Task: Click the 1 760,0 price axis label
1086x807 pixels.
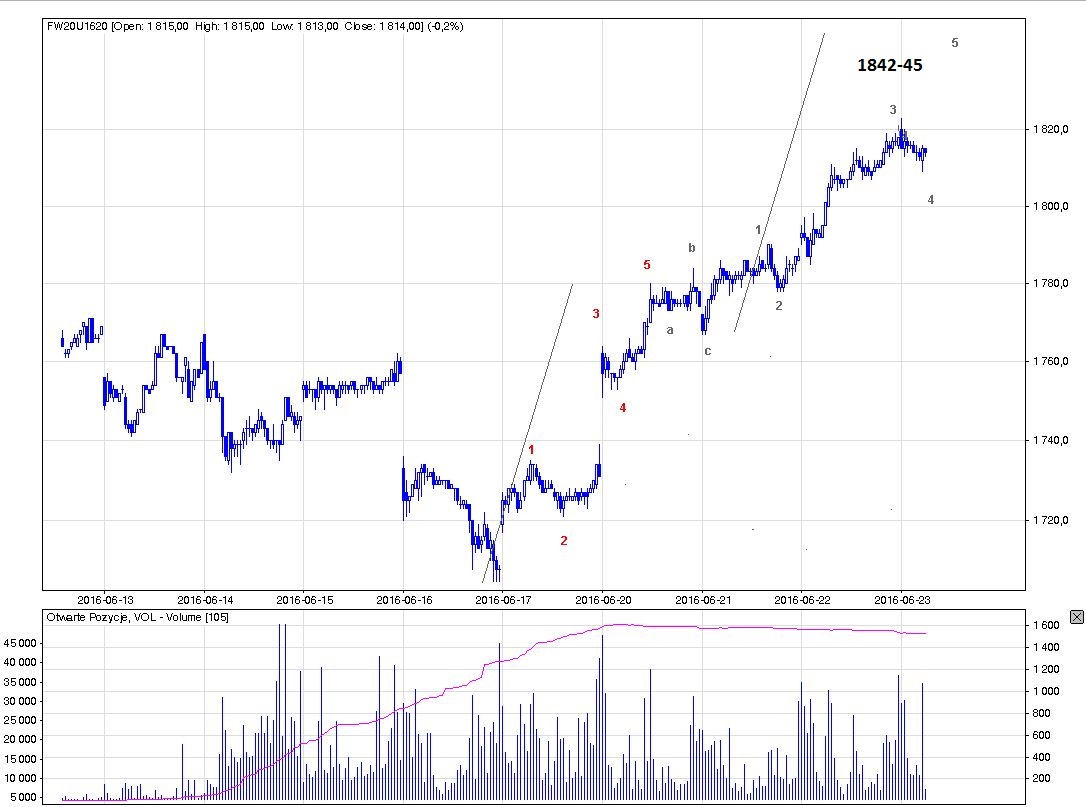Action: (1051, 361)
